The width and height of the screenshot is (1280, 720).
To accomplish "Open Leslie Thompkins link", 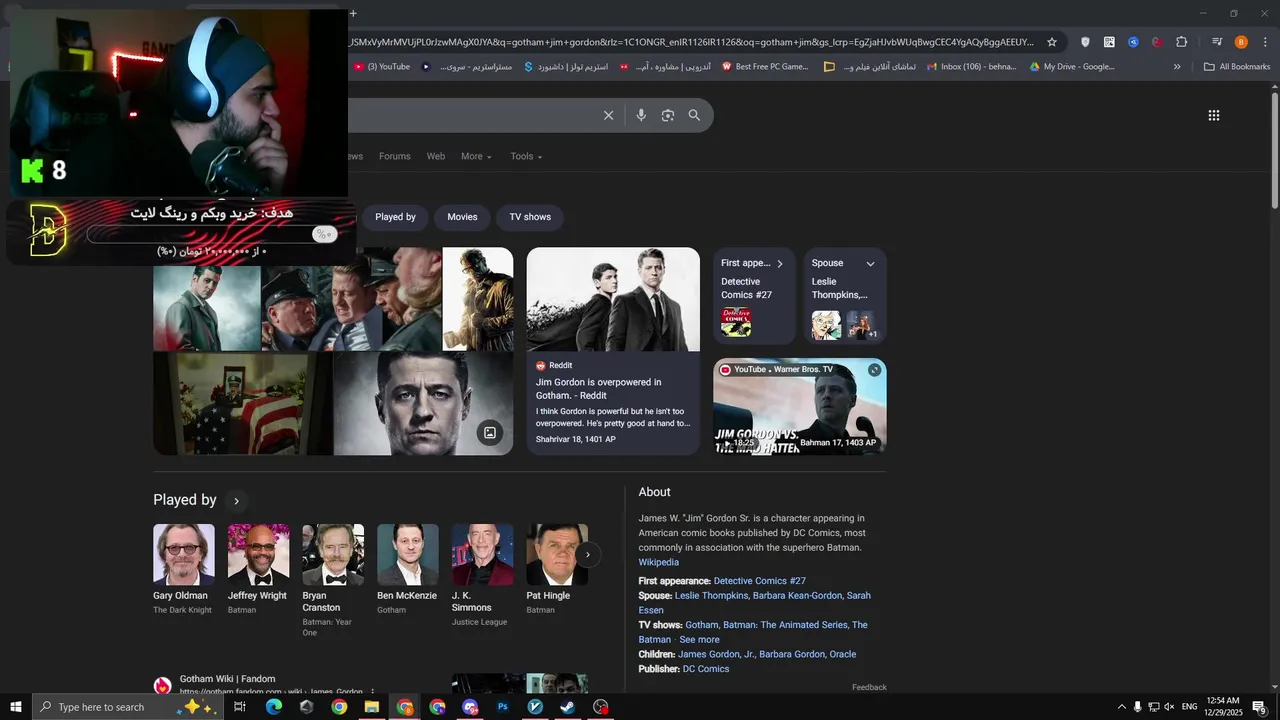I will point(711,595).
